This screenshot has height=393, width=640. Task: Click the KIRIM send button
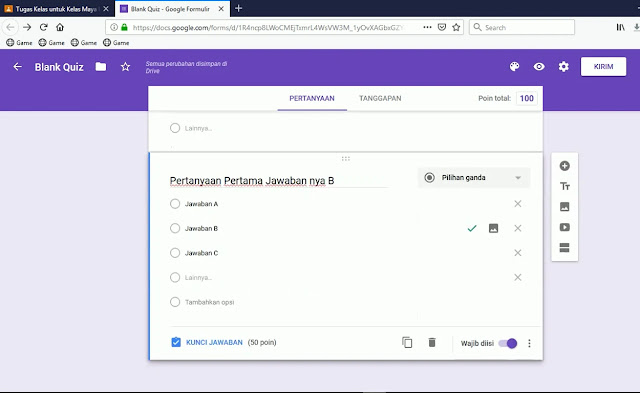point(603,67)
